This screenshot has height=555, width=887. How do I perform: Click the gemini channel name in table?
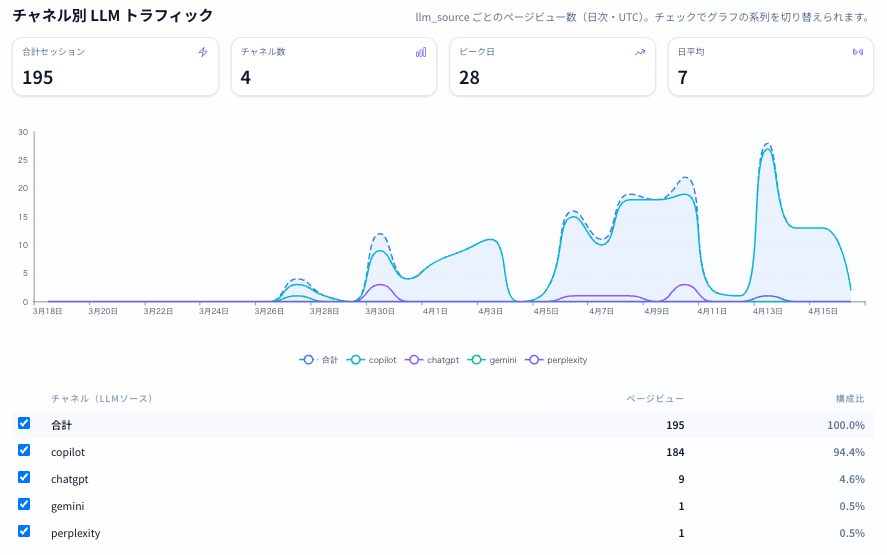click(x=67, y=506)
